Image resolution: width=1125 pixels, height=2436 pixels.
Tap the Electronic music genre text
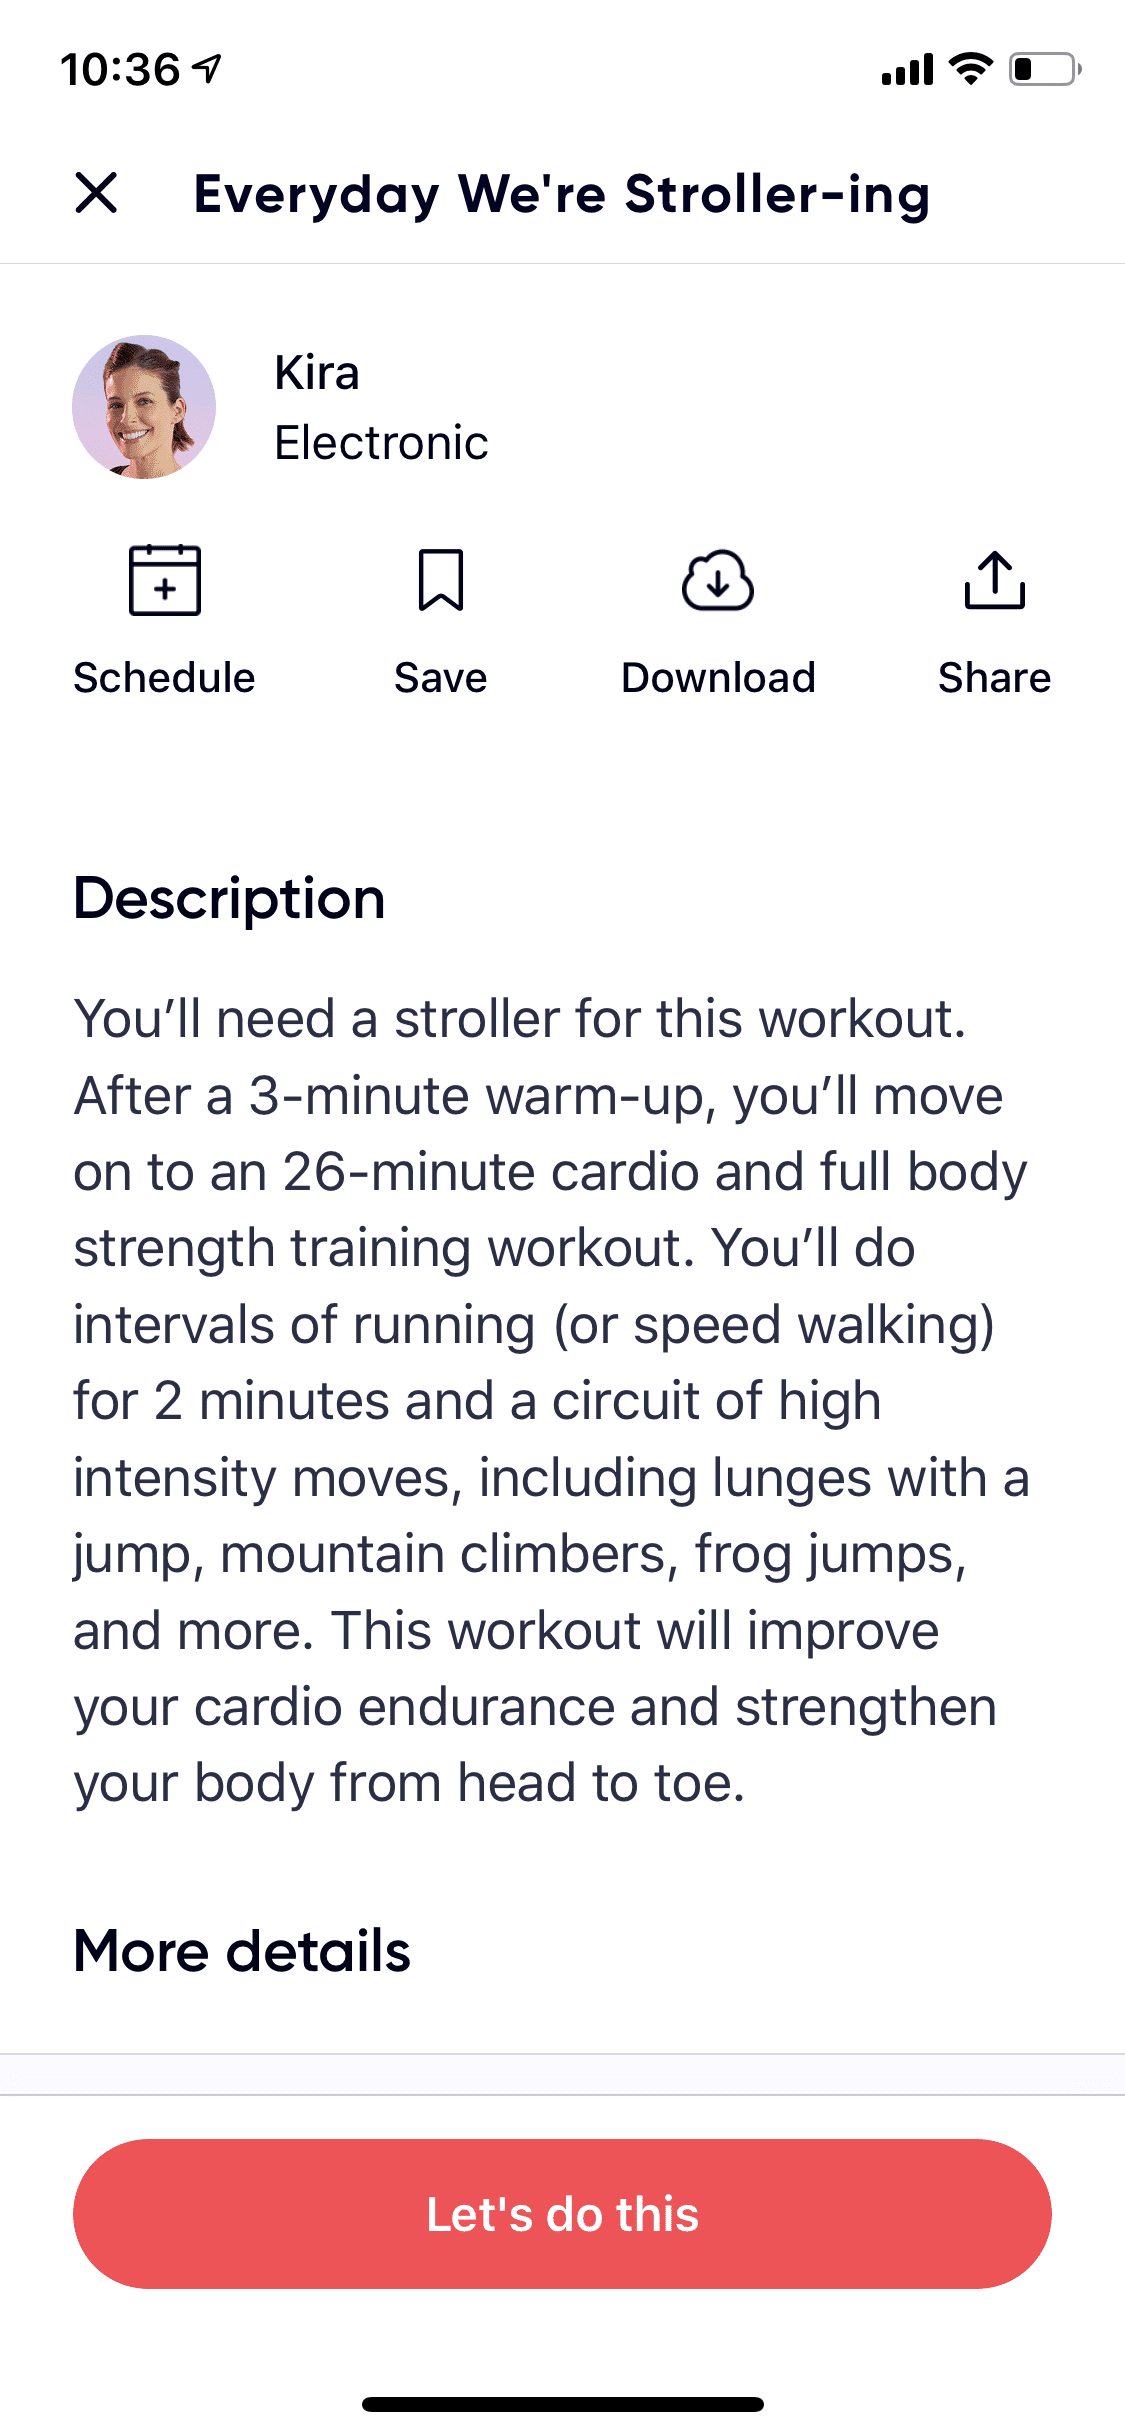[382, 443]
